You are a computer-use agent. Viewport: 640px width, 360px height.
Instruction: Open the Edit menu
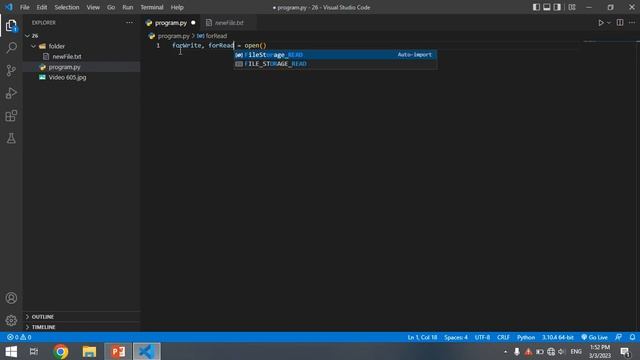click(42, 7)
